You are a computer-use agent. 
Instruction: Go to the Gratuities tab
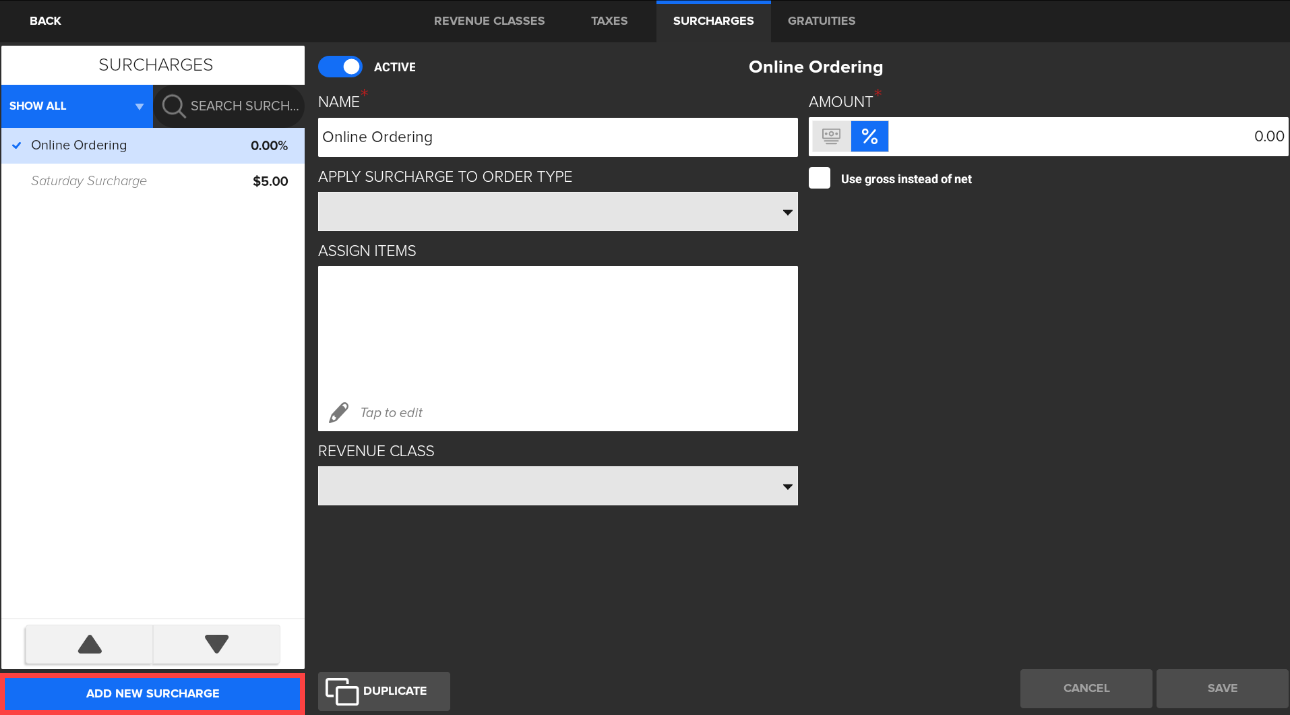click(821, 21)
